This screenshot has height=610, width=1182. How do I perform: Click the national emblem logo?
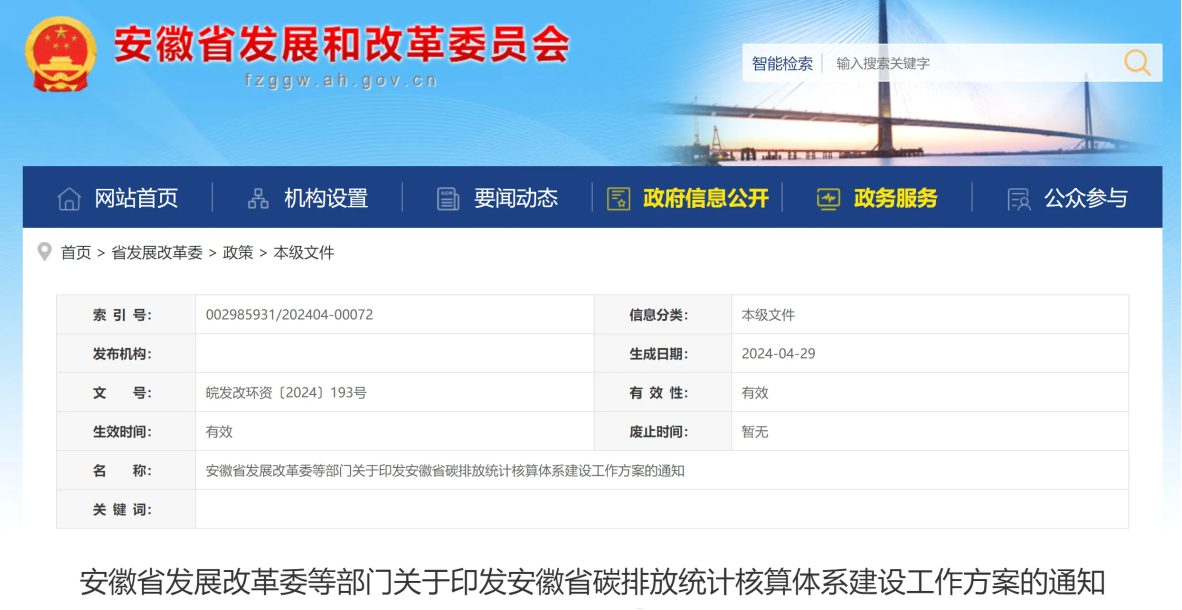click(x=60, y=54)
